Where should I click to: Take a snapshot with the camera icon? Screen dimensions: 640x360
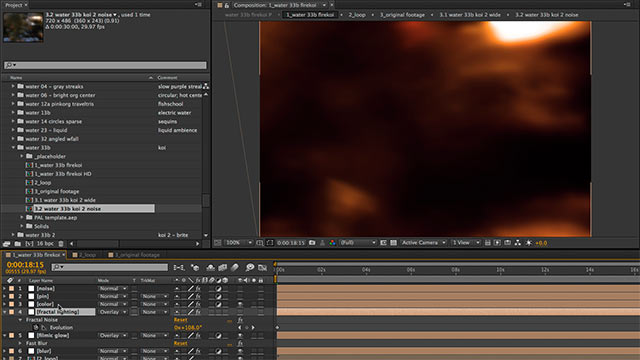pos(312,242)
